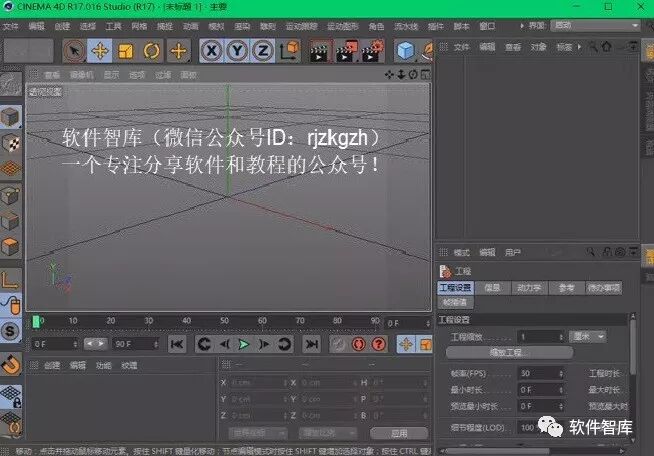The height and width of the screenshot is (456, 654).
Task: Toggle keyframe selection question mark button
Action: [x=379, y=344]
